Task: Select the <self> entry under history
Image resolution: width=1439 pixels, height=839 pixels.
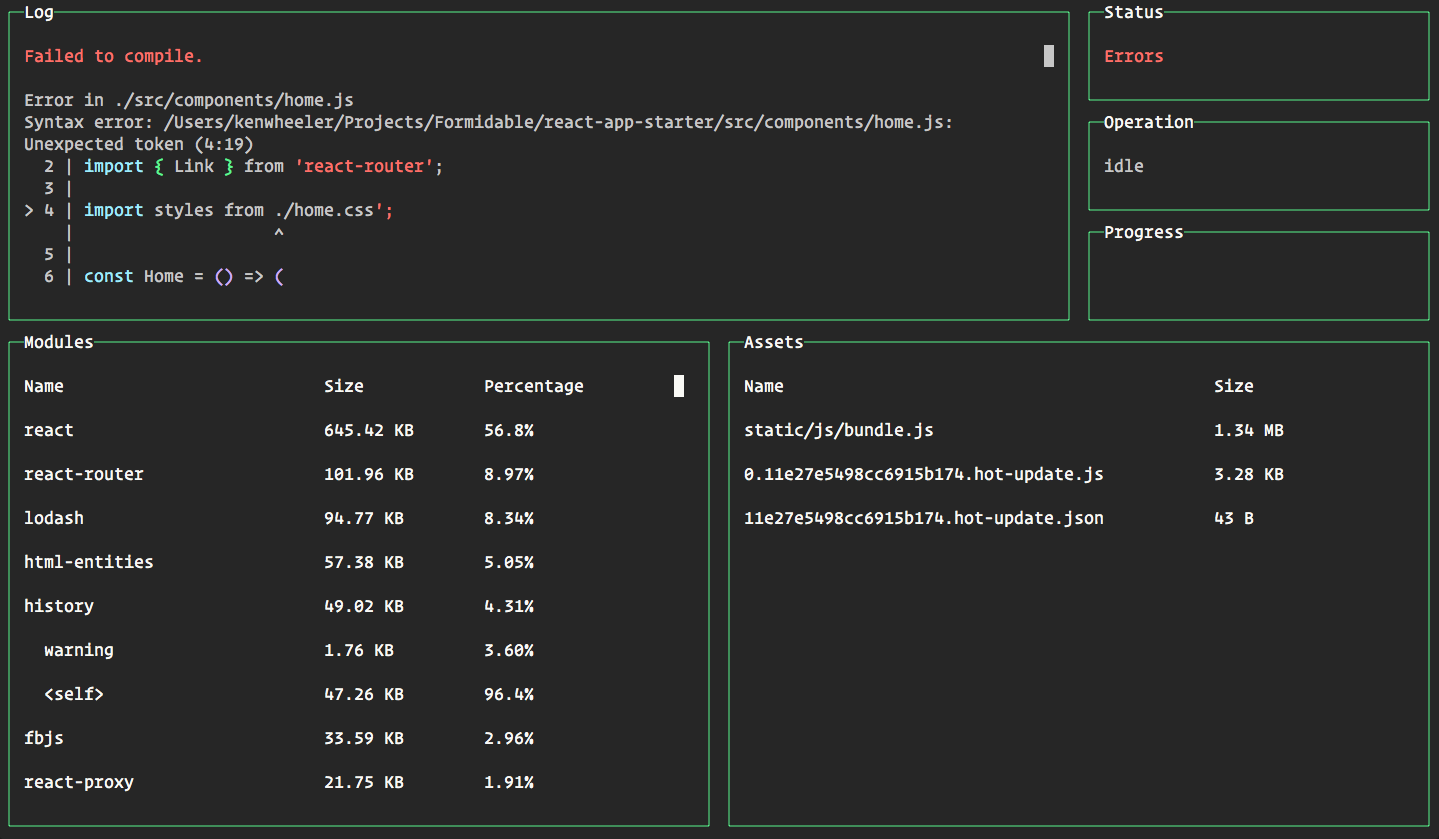Action: tap(73, 693)
